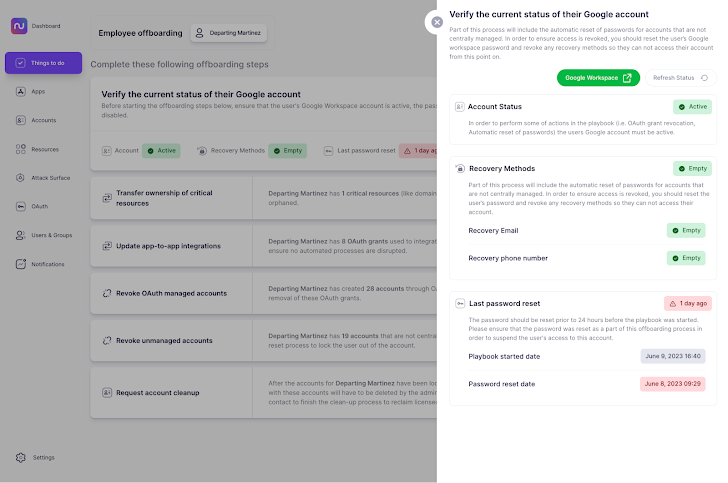Go to Accounts in sidebar
Image resolution: width=728 pixels, height=483 pixels.
pyautogui.click(x=21, y=120)
